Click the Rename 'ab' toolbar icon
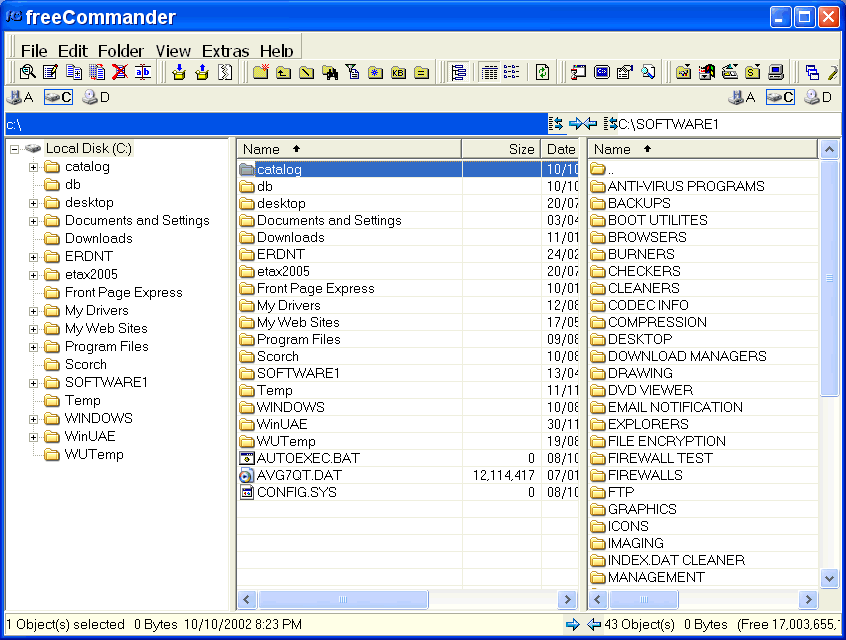The image size is (846, 640). click(143, 72)
